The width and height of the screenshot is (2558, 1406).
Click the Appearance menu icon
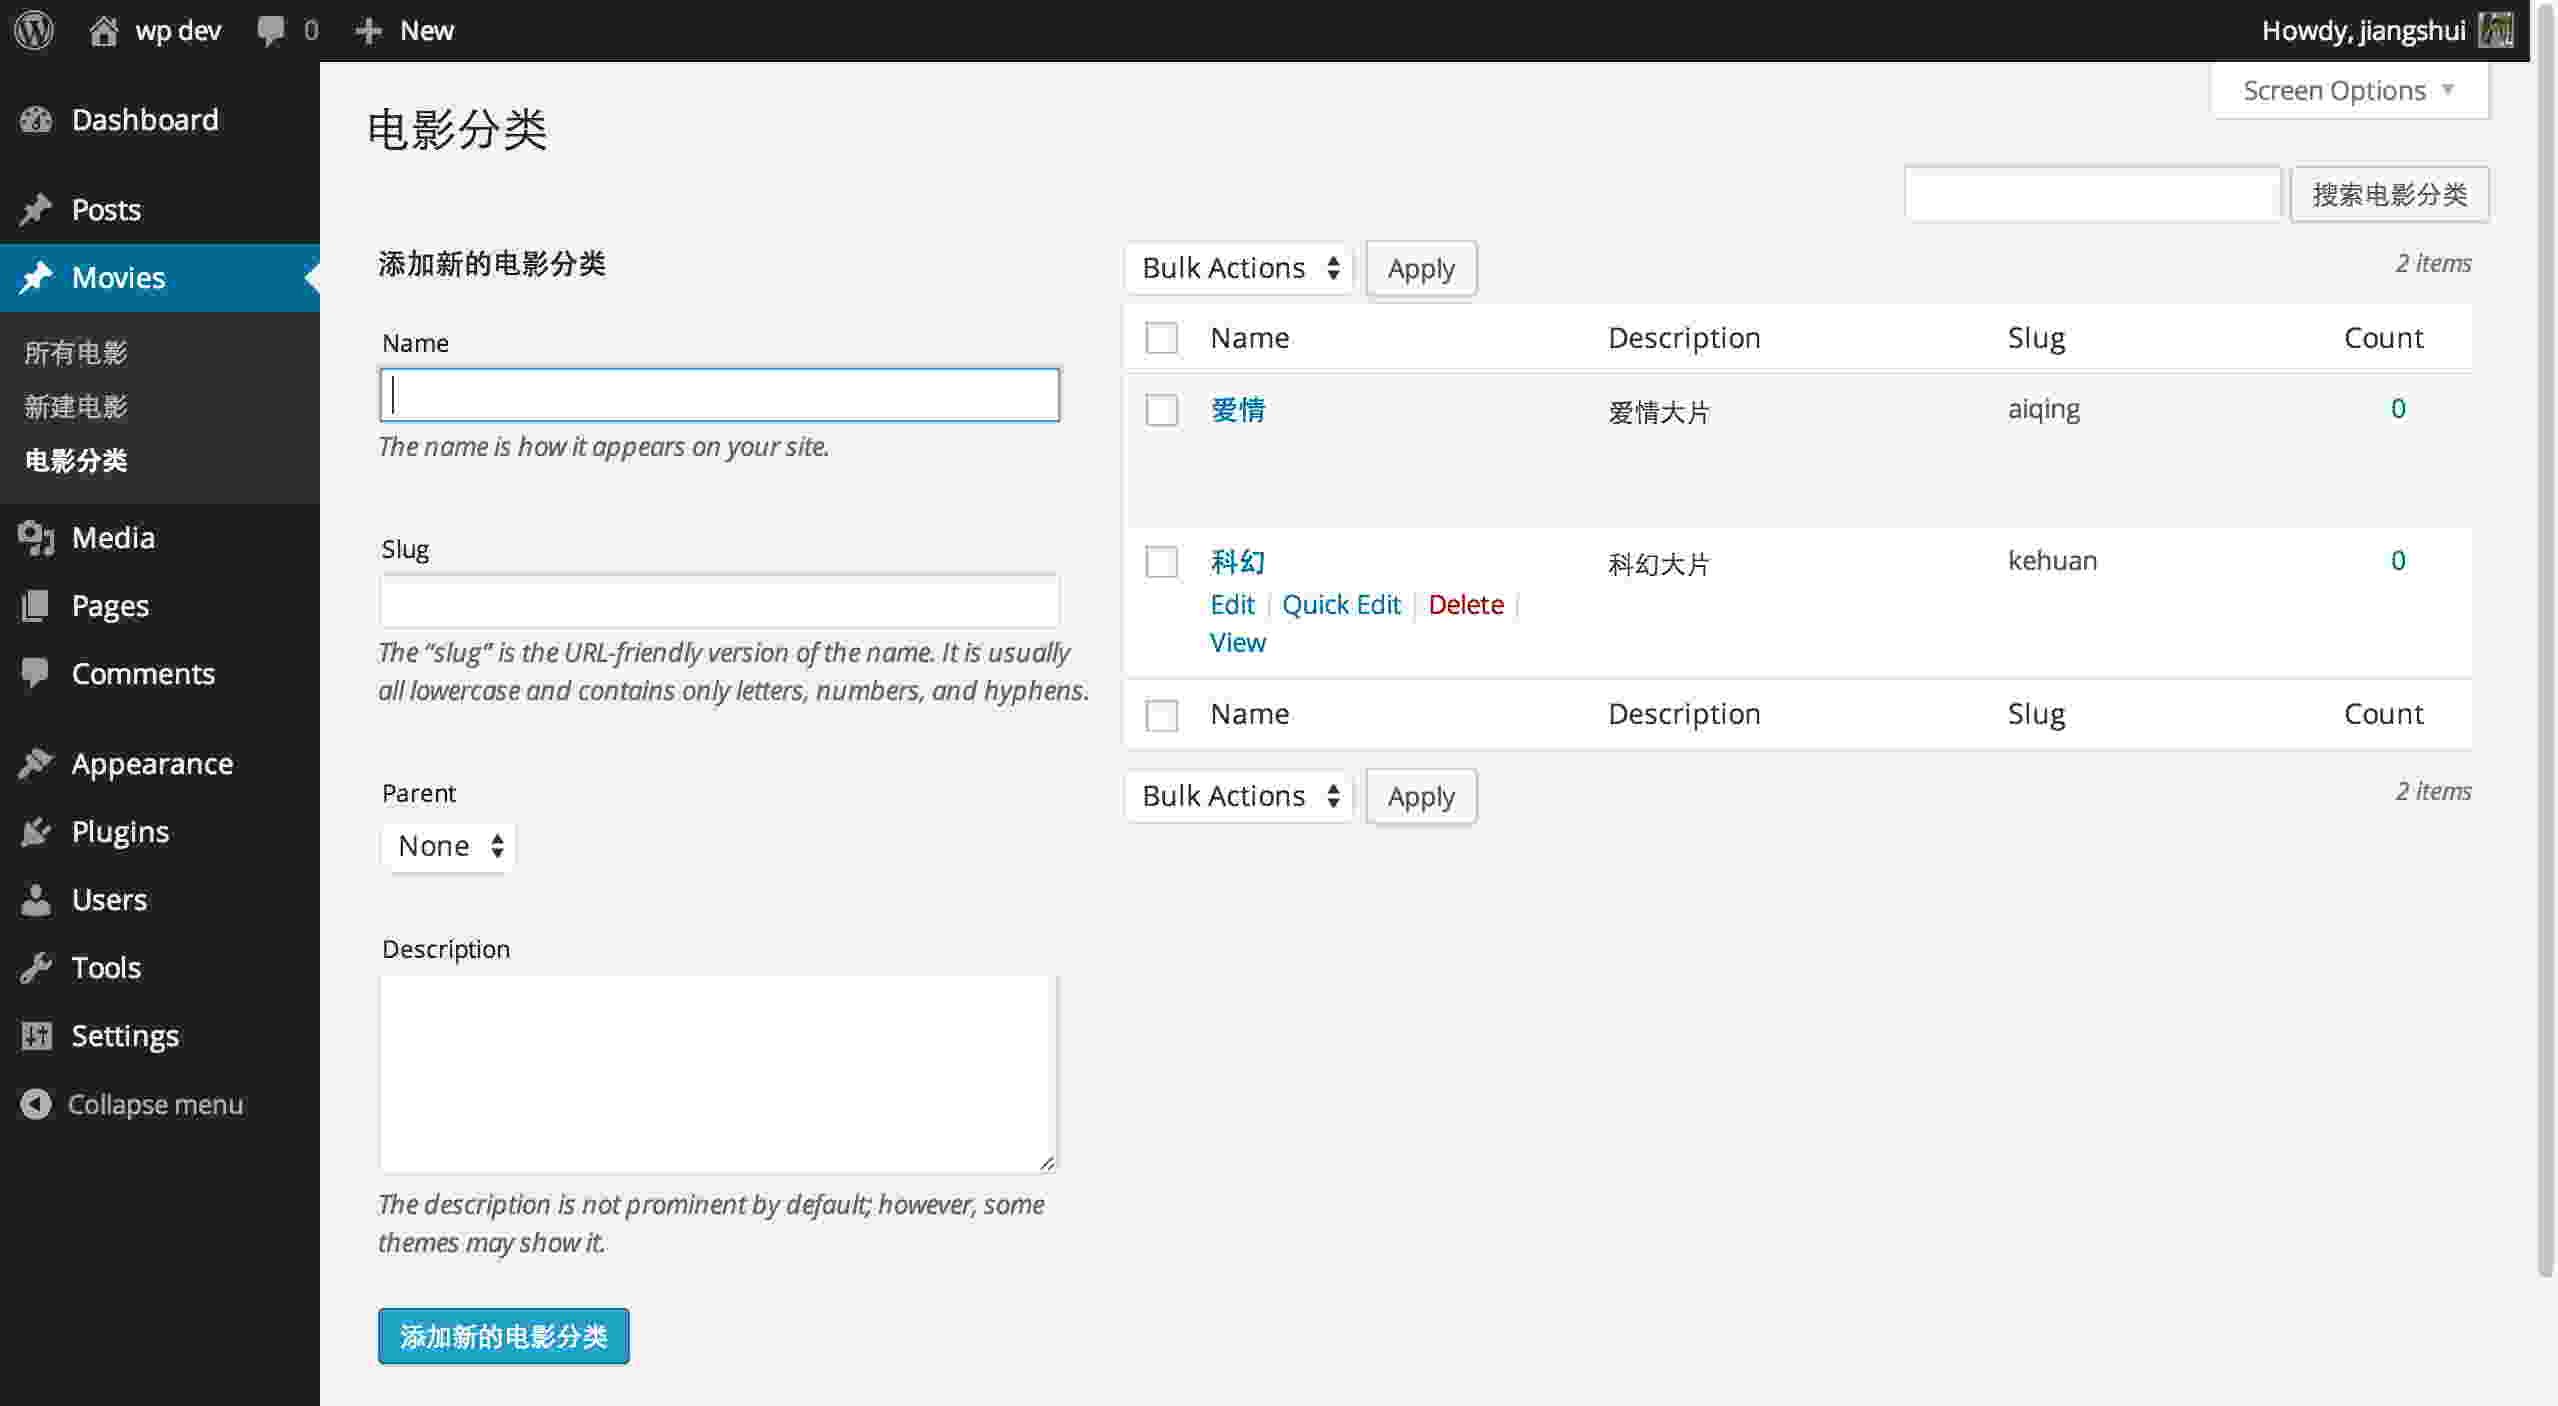tap(33, 762)
